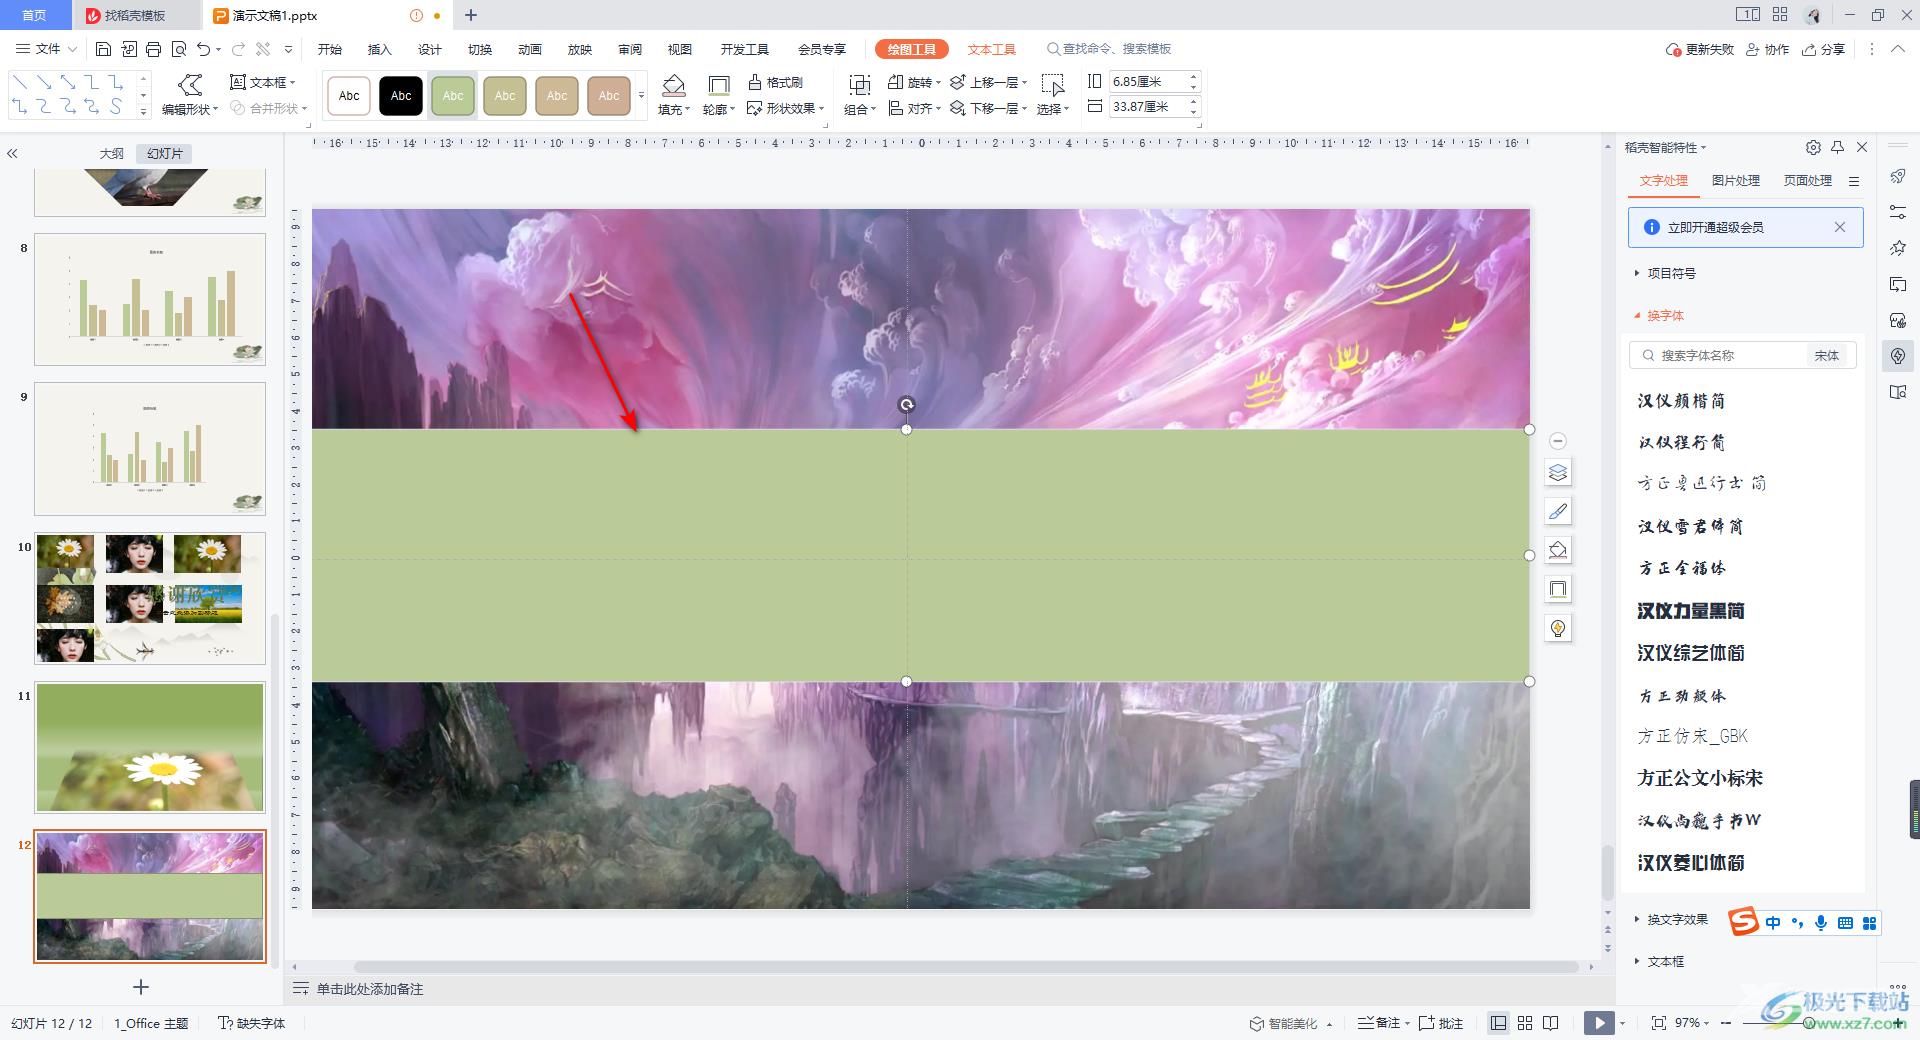Click the Format Painter (格式刷) tool
This screenshot has height=1040, width=1920.
point(776,82)
